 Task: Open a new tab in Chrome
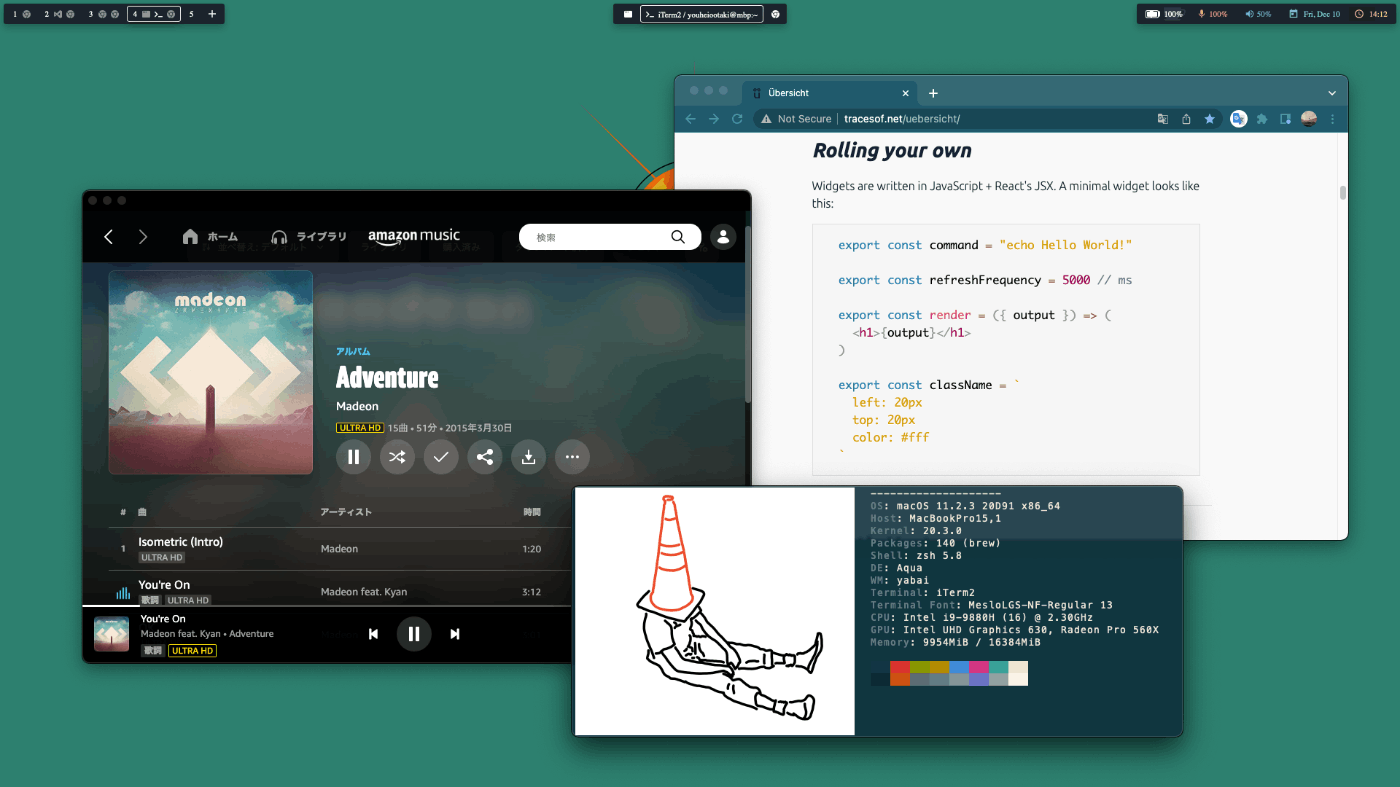click(x=933, y=93)
